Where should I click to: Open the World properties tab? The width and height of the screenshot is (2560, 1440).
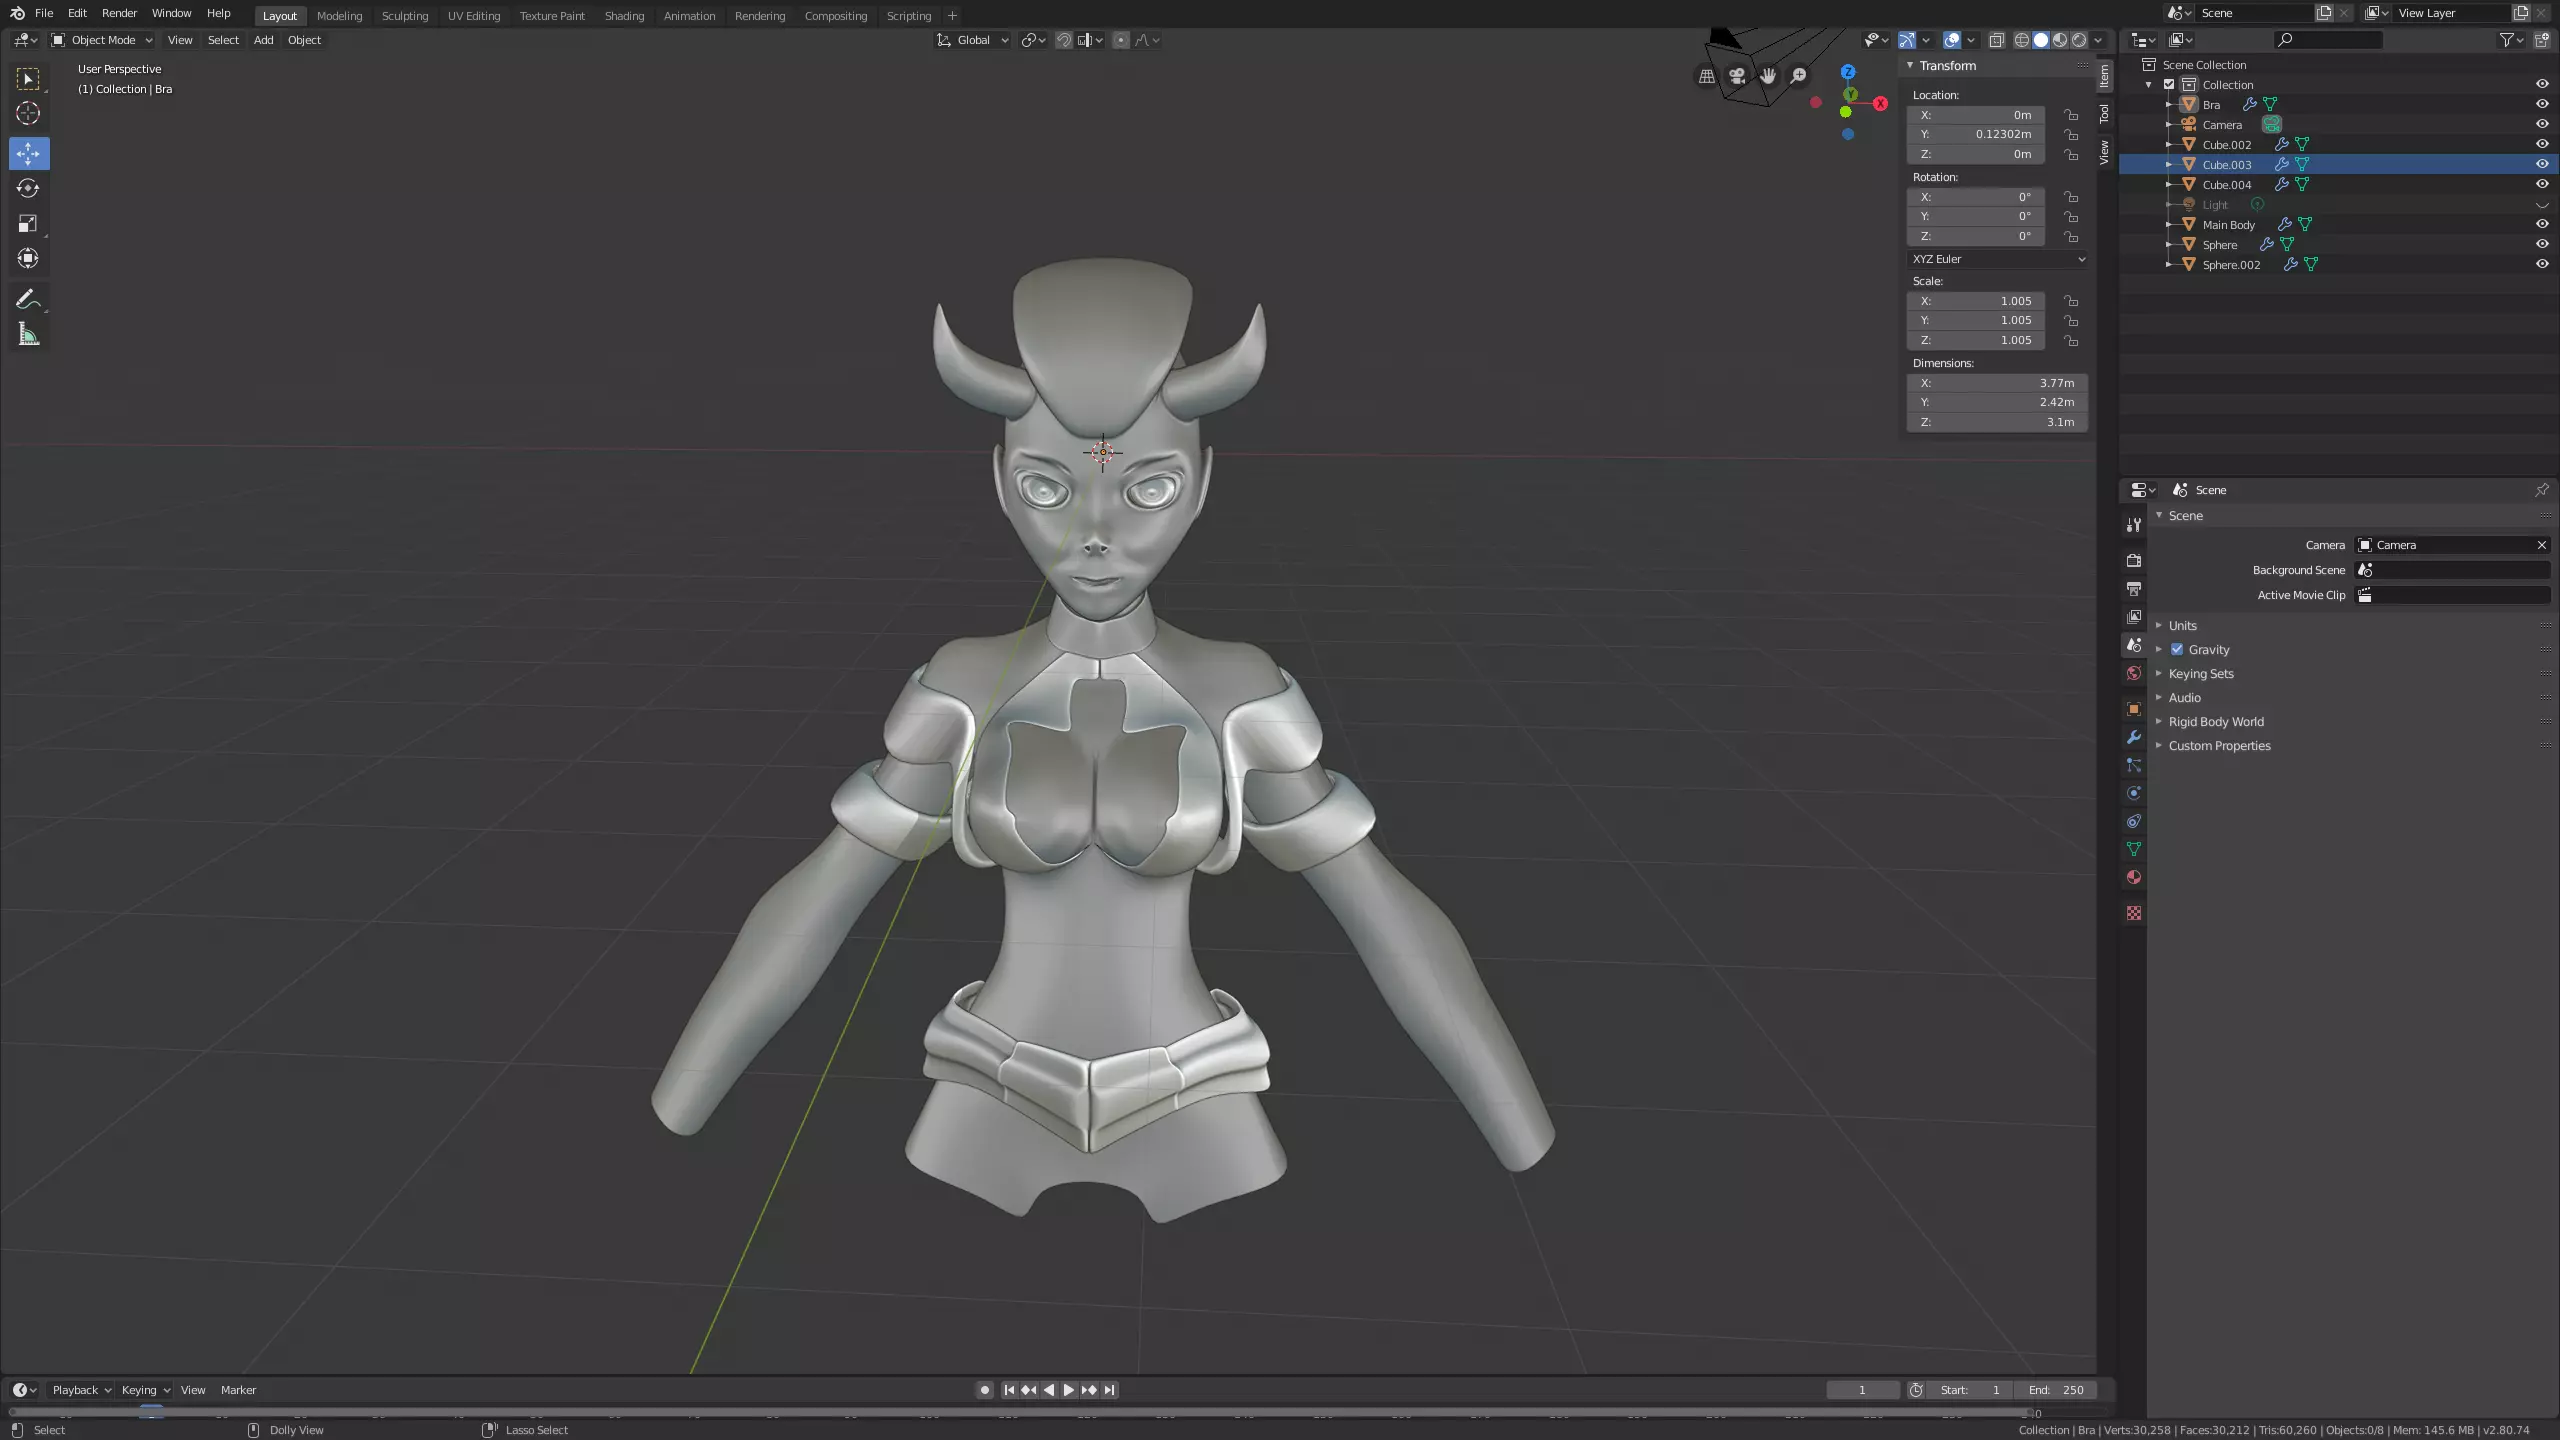(2133, 673)
